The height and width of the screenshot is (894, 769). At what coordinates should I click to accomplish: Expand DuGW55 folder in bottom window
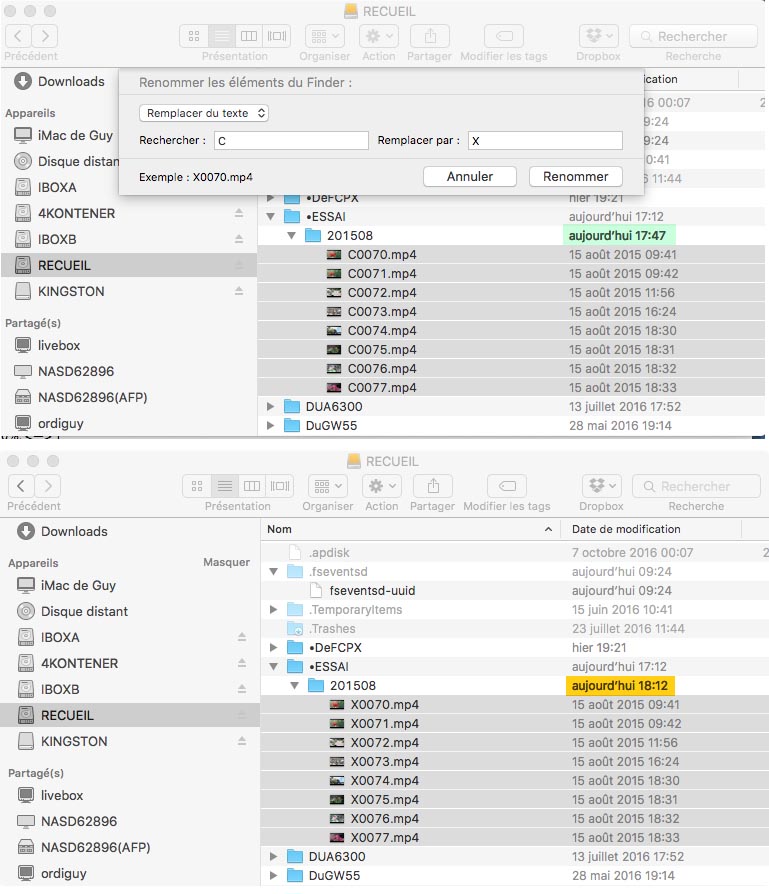(274, 875)
